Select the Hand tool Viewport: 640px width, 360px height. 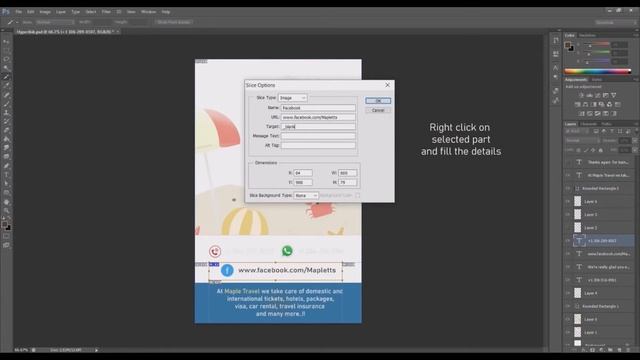[6, 202]
